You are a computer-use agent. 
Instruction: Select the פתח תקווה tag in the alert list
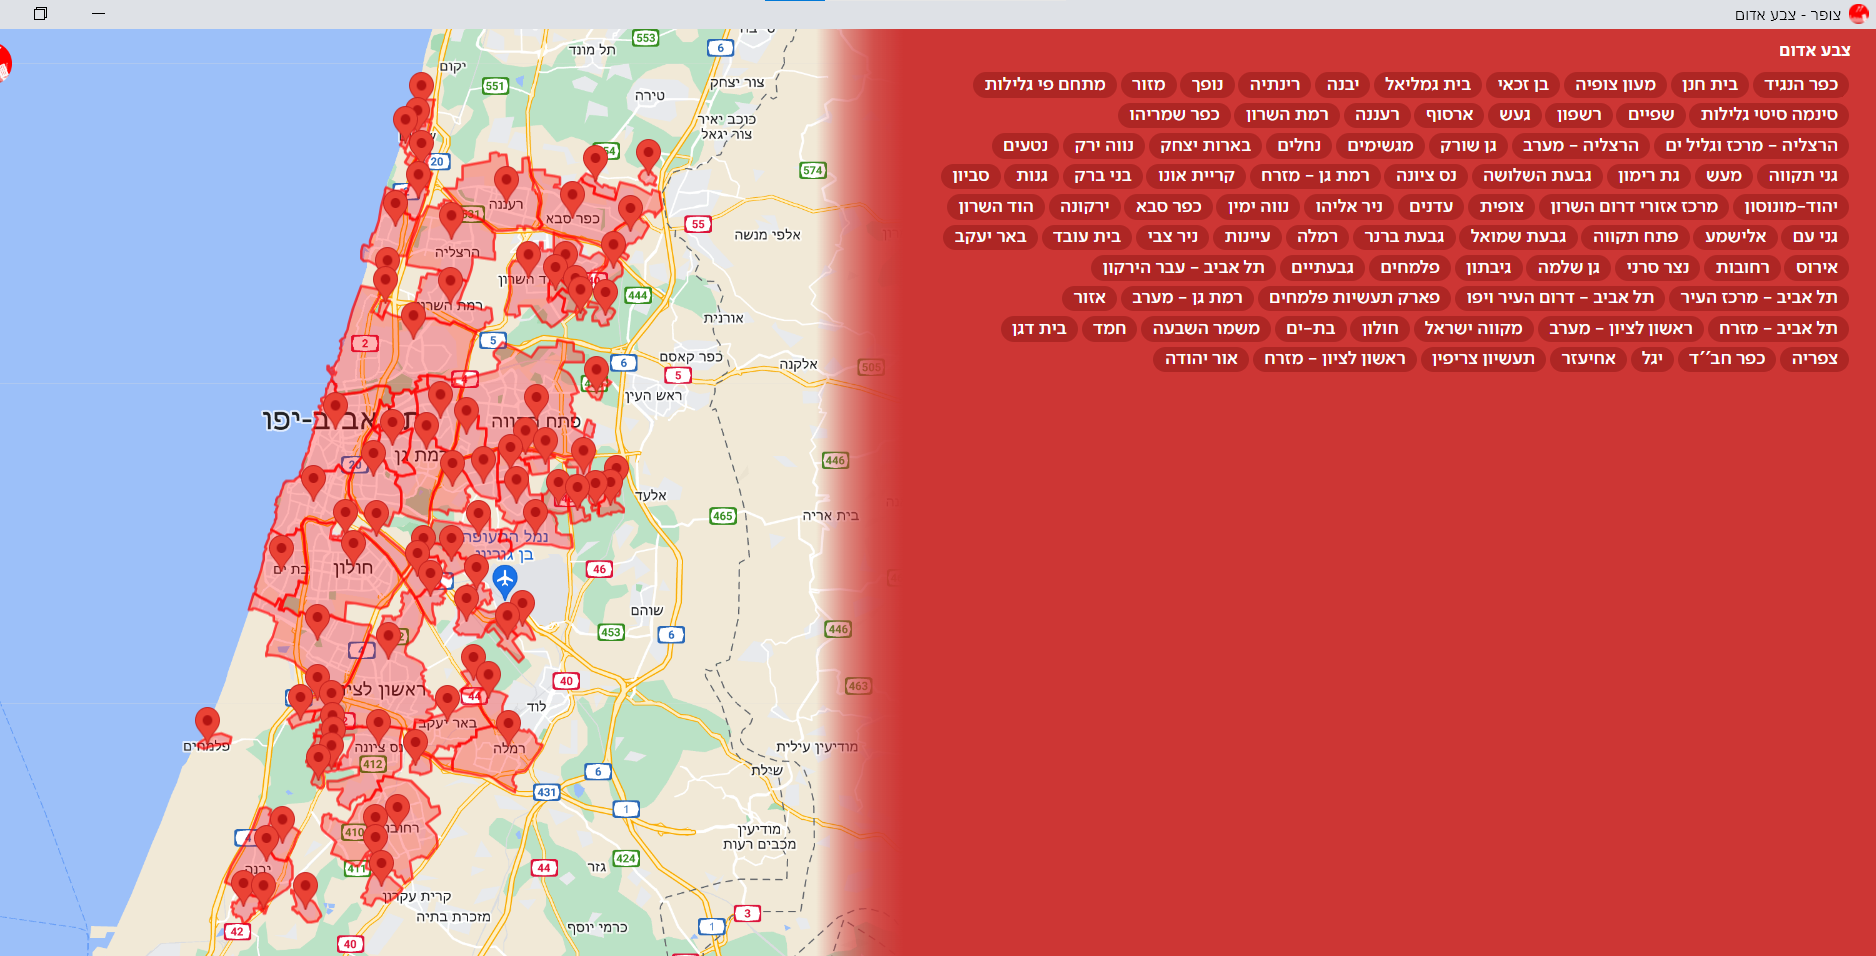pos(1635,237)
